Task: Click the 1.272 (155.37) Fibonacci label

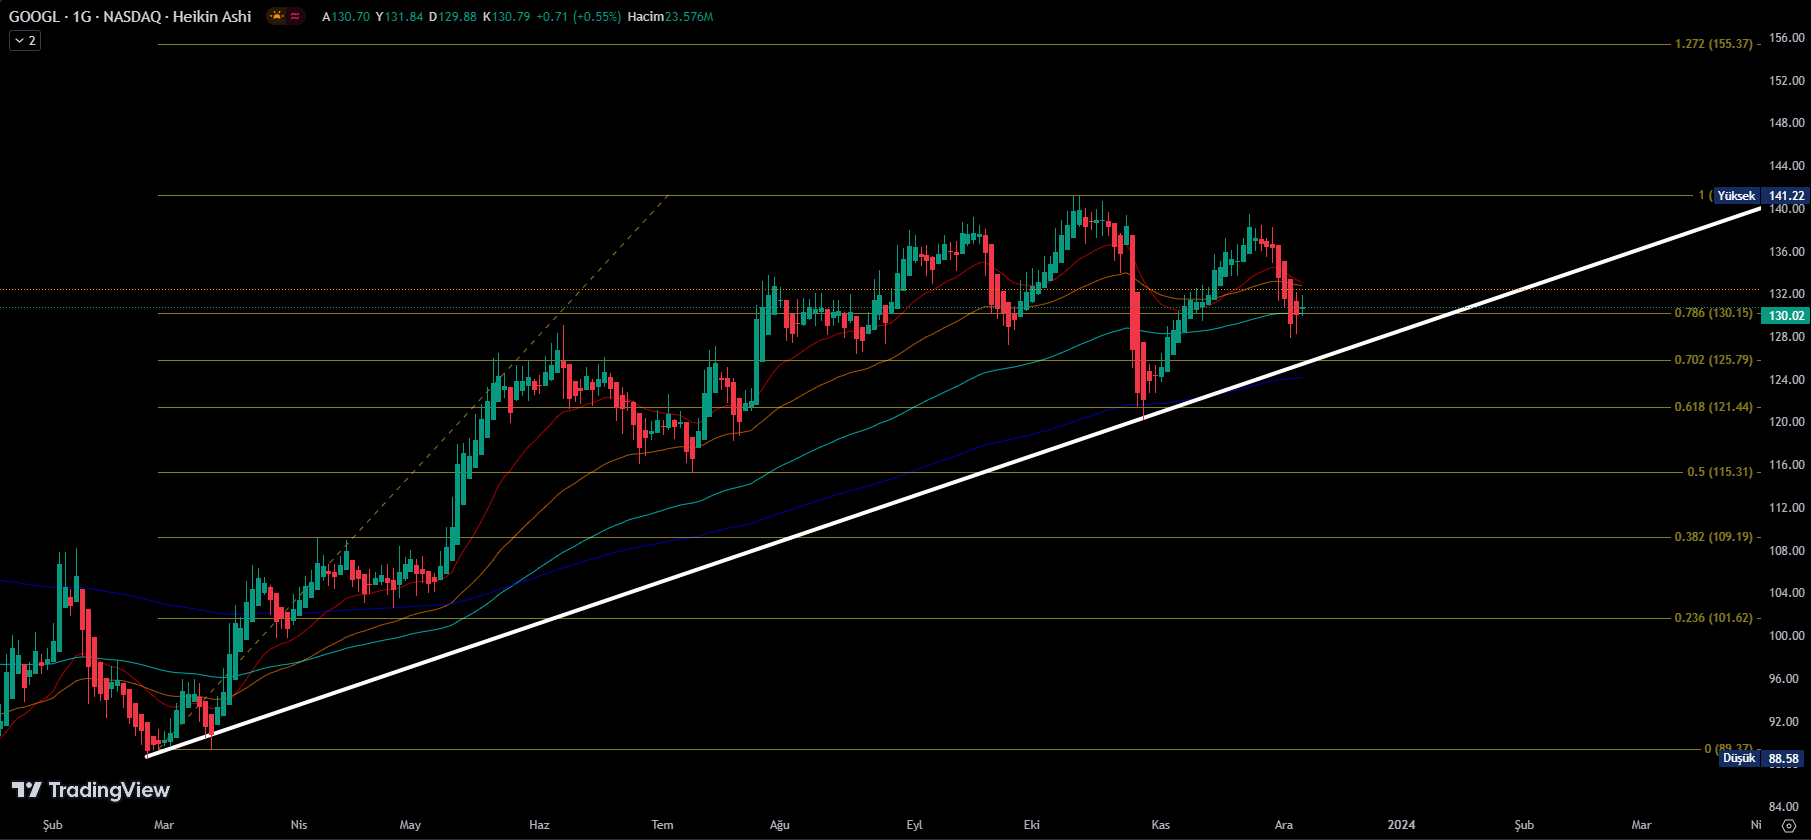Action: [1714, 44]
